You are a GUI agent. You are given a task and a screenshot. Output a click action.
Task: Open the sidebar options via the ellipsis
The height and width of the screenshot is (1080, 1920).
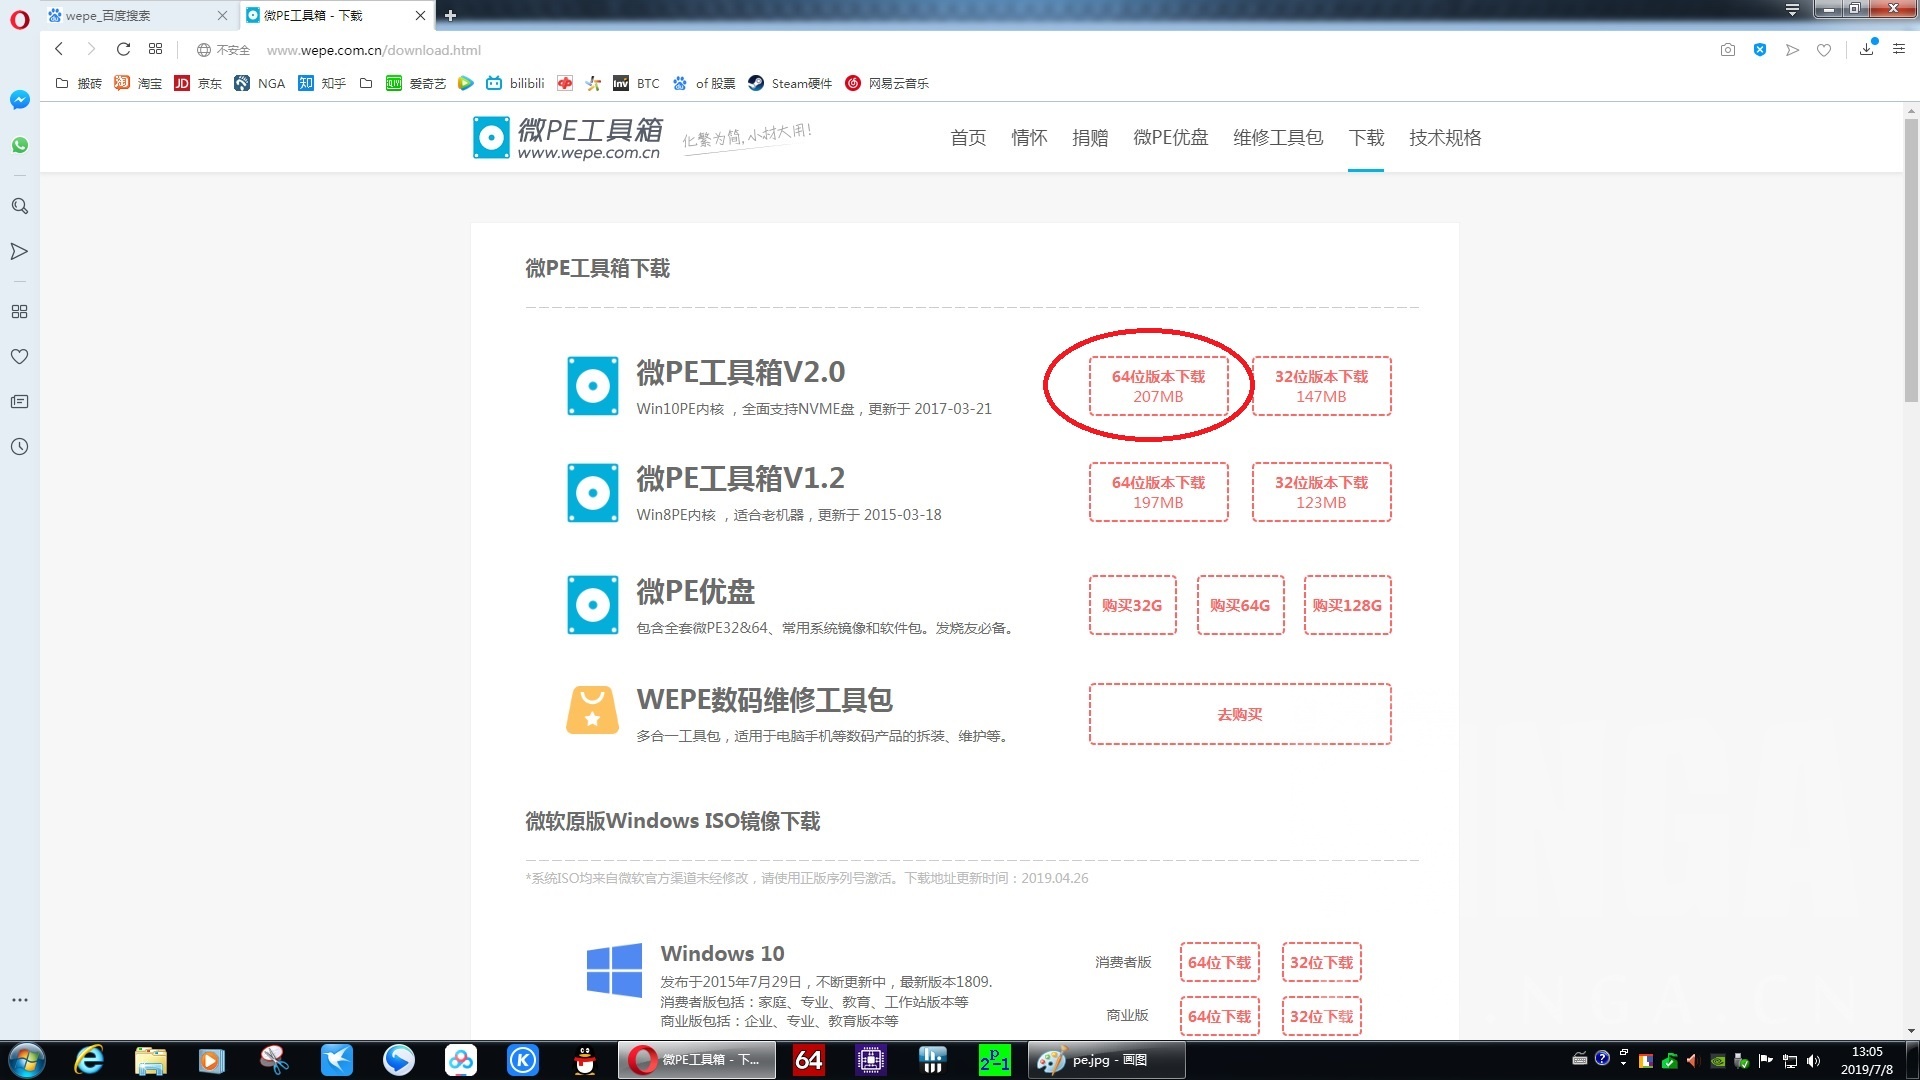[19, 999]
